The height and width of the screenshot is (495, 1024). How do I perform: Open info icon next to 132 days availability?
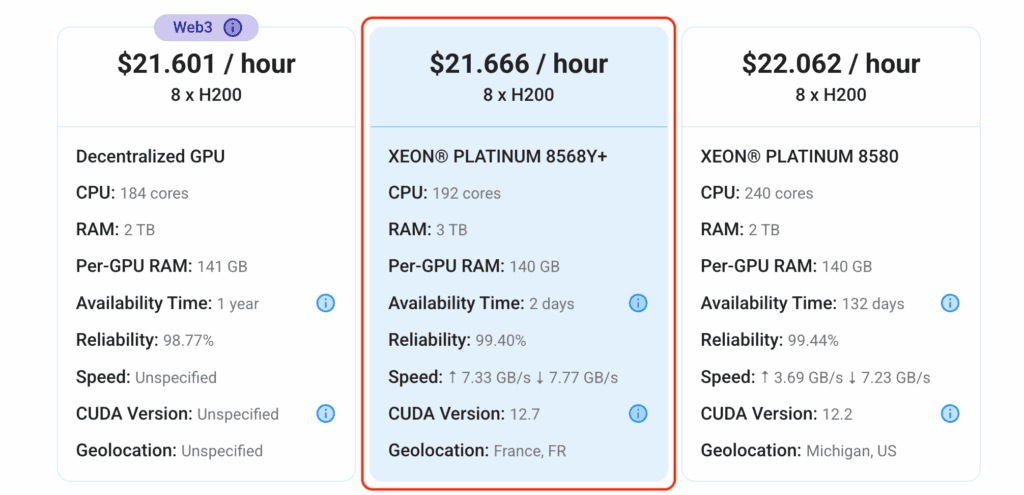(950, 303)
